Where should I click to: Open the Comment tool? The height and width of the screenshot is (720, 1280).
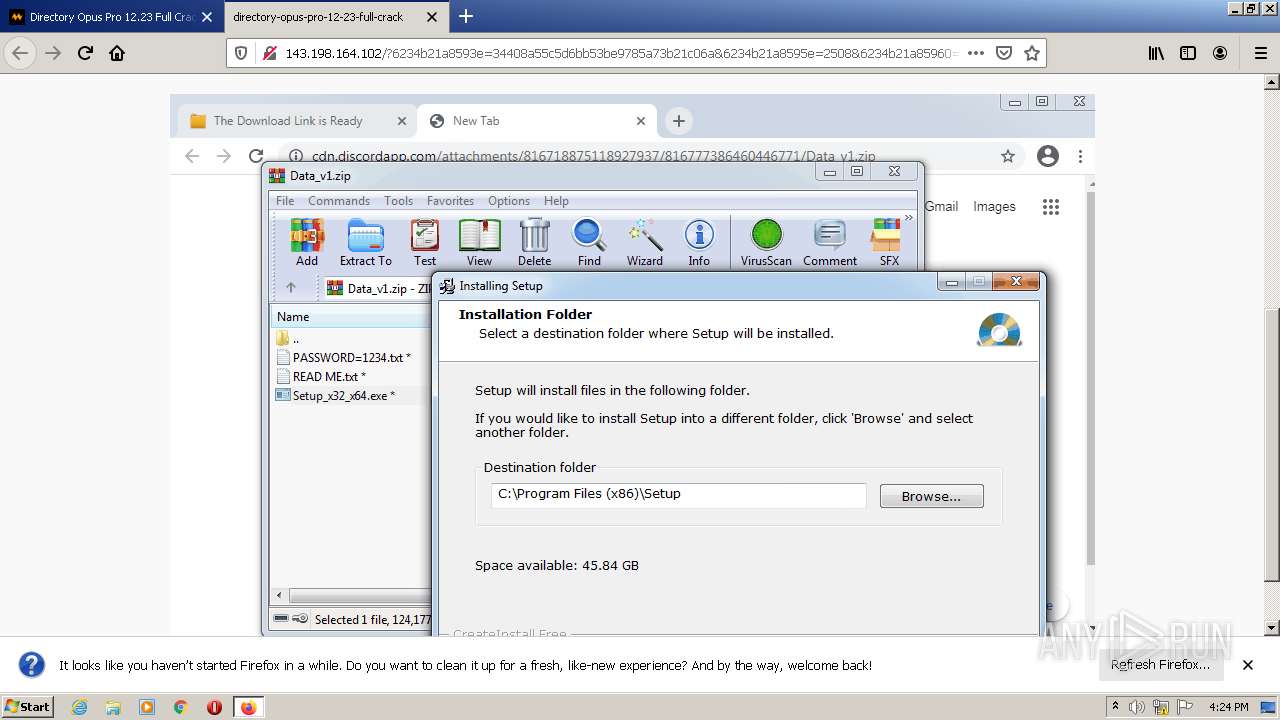(830, 243)
